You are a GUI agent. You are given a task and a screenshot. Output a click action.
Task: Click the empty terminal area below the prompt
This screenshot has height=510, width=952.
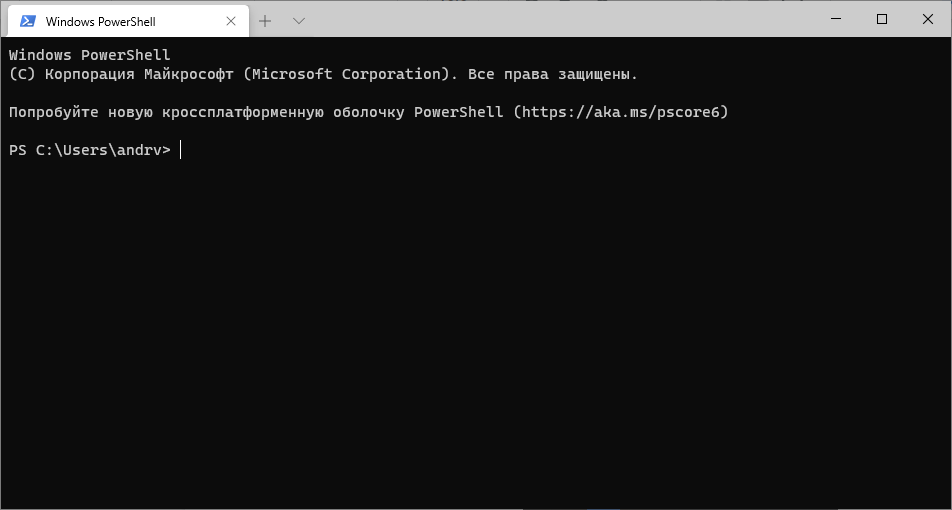click(x=476, y=330)
